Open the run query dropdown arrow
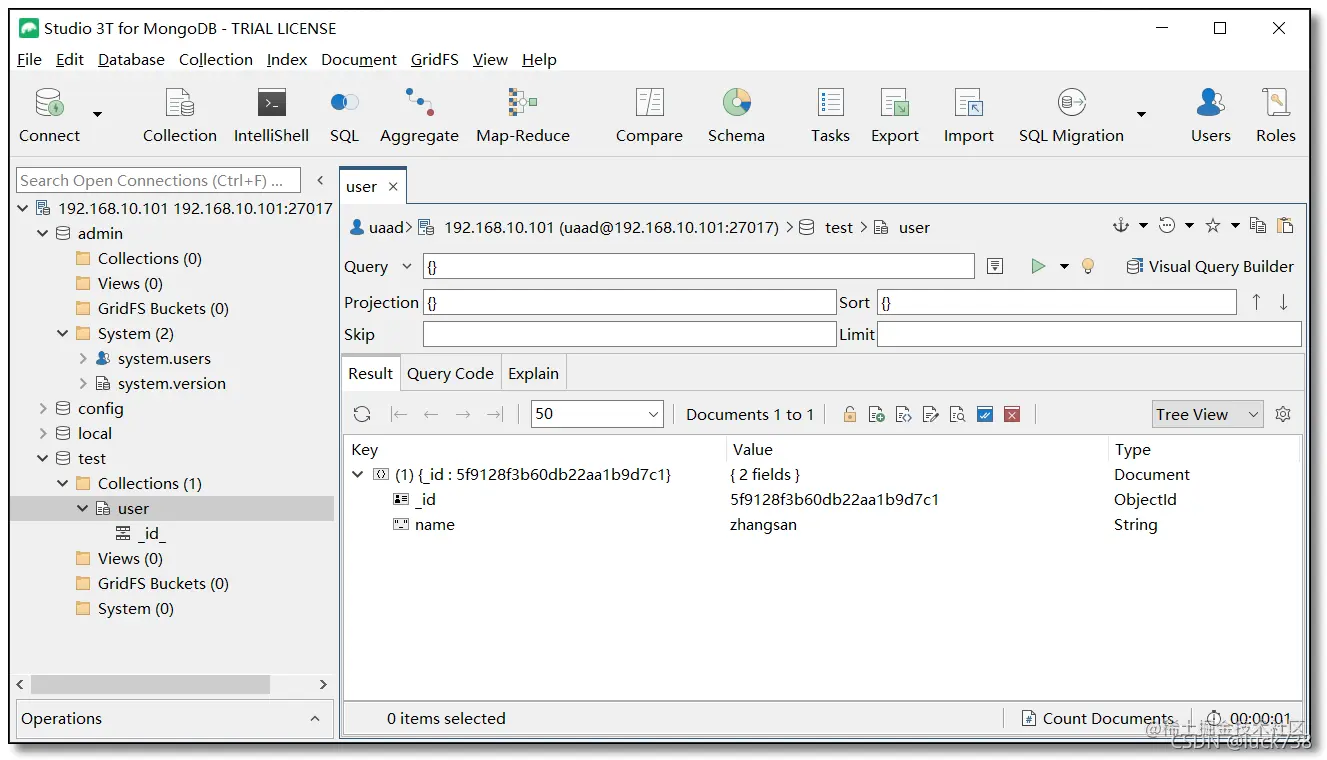Image resolution: width=1327 pixels, height=760 pixels. 1064,267
